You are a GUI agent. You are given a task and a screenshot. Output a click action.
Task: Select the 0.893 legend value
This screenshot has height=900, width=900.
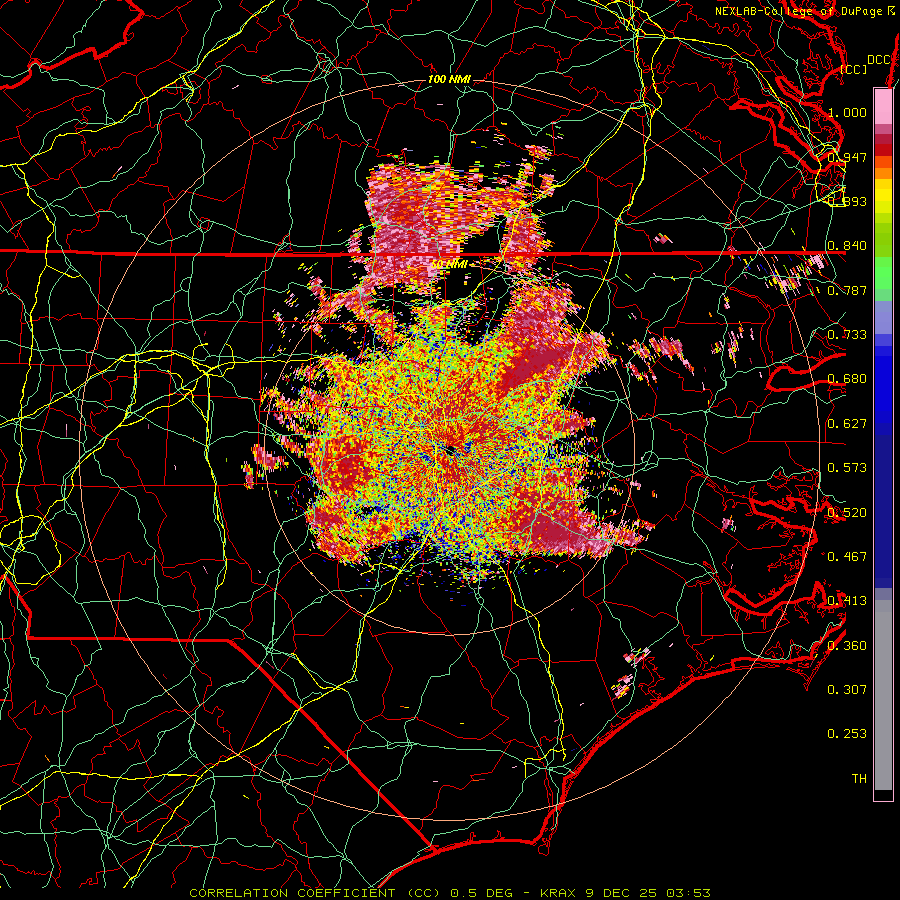tap(847, 201)
